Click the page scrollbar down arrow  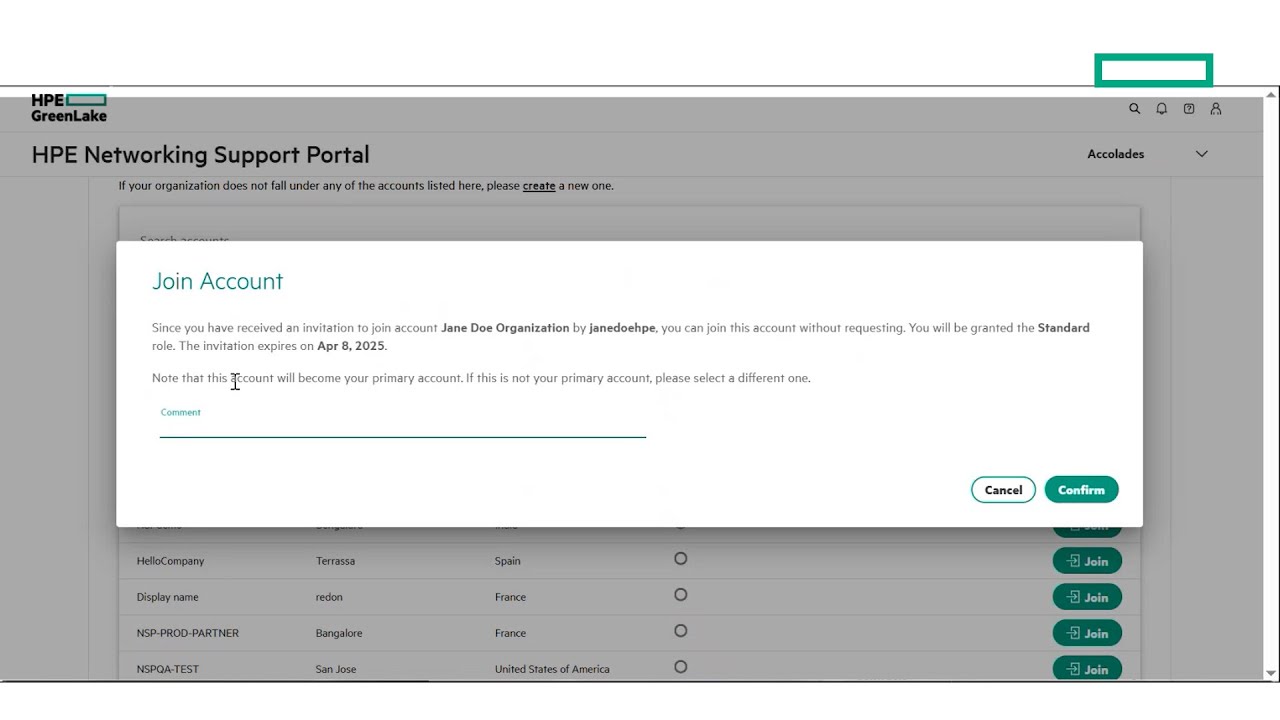click(x=1272, y=674)
